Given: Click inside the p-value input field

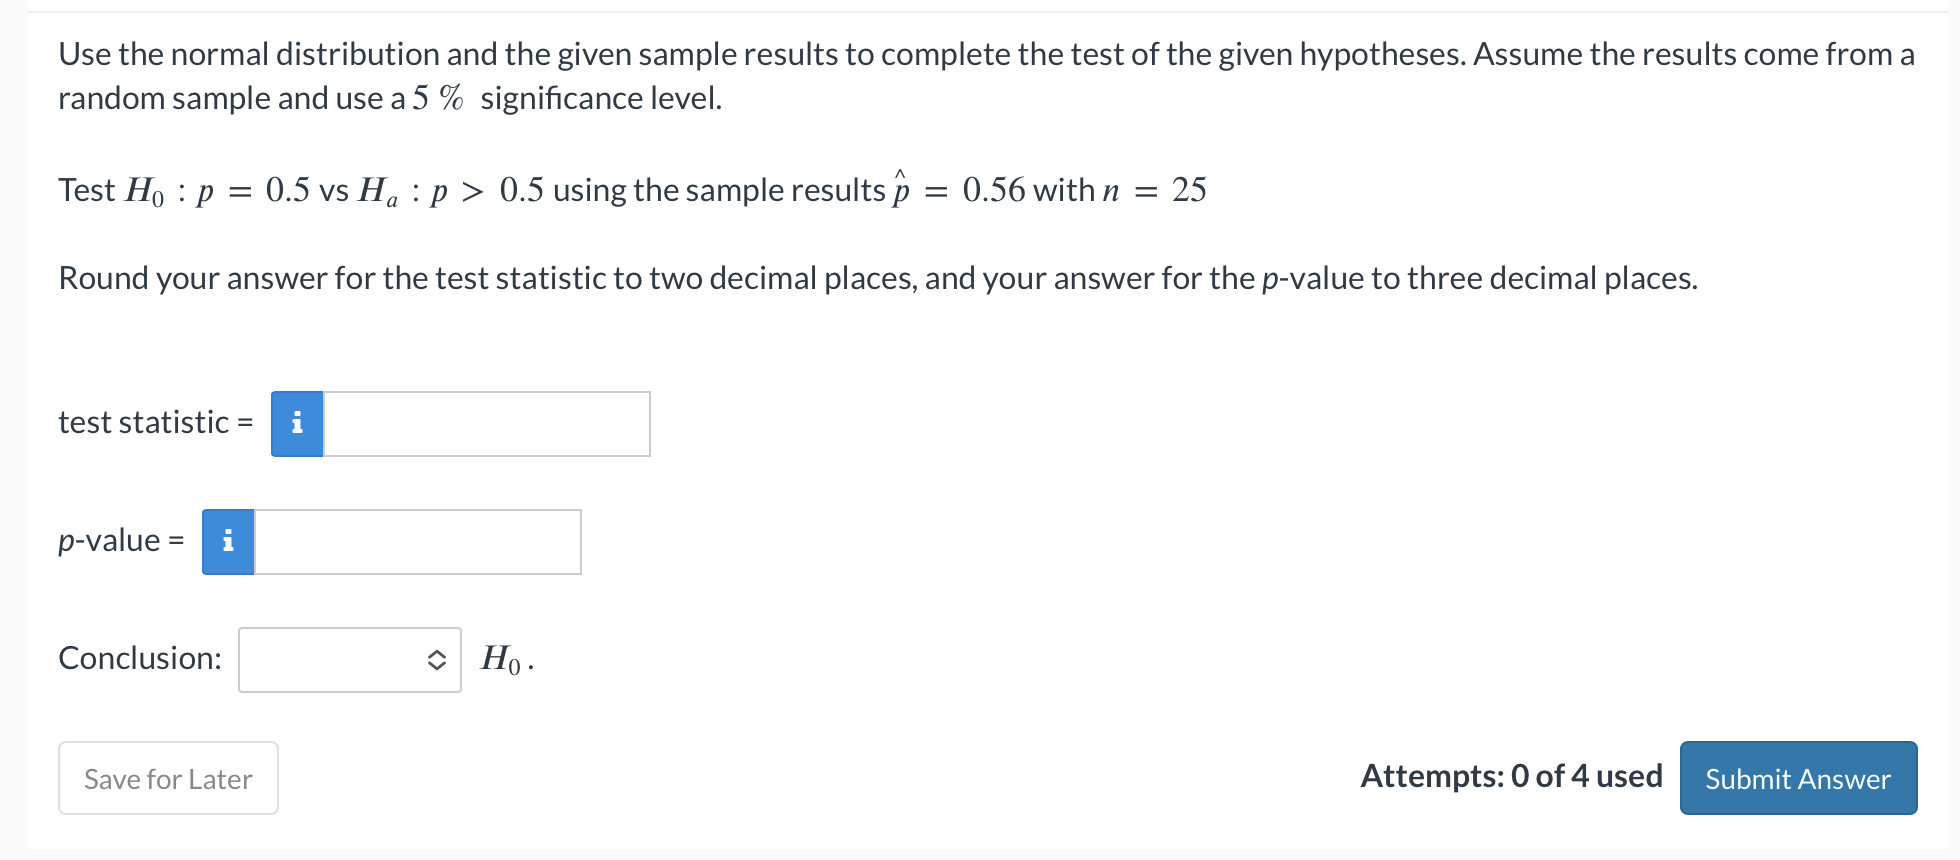Looking at the screenshot, I should click(417, 541).
